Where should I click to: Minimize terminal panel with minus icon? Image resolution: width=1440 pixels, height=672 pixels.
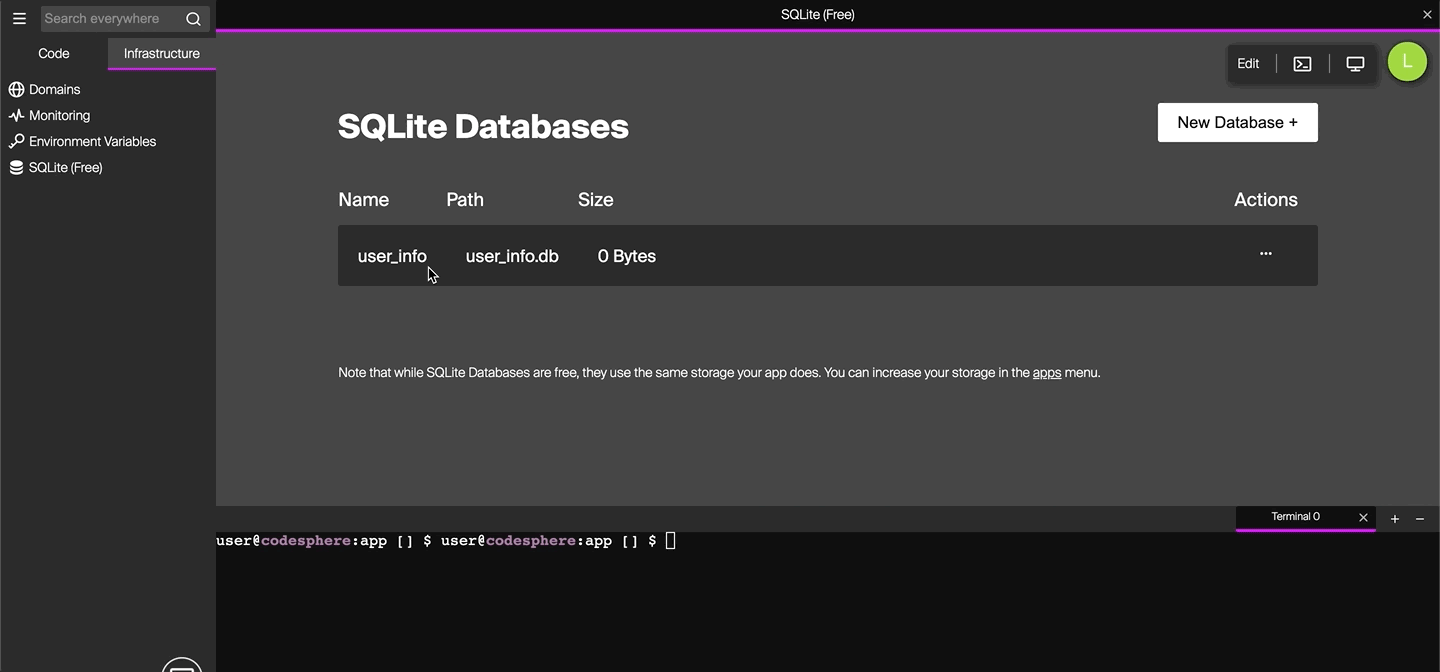pyautogui.click(x=1420, y=518)
